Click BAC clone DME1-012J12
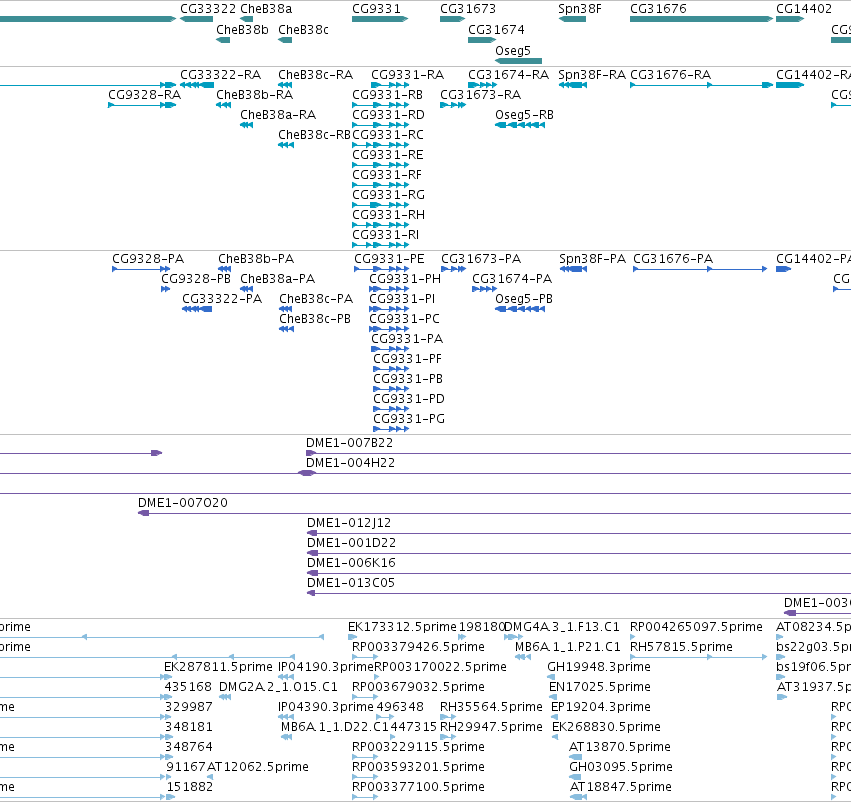This screenshot has width=851, height=802. pyautogui.click(x=579, y=533)
